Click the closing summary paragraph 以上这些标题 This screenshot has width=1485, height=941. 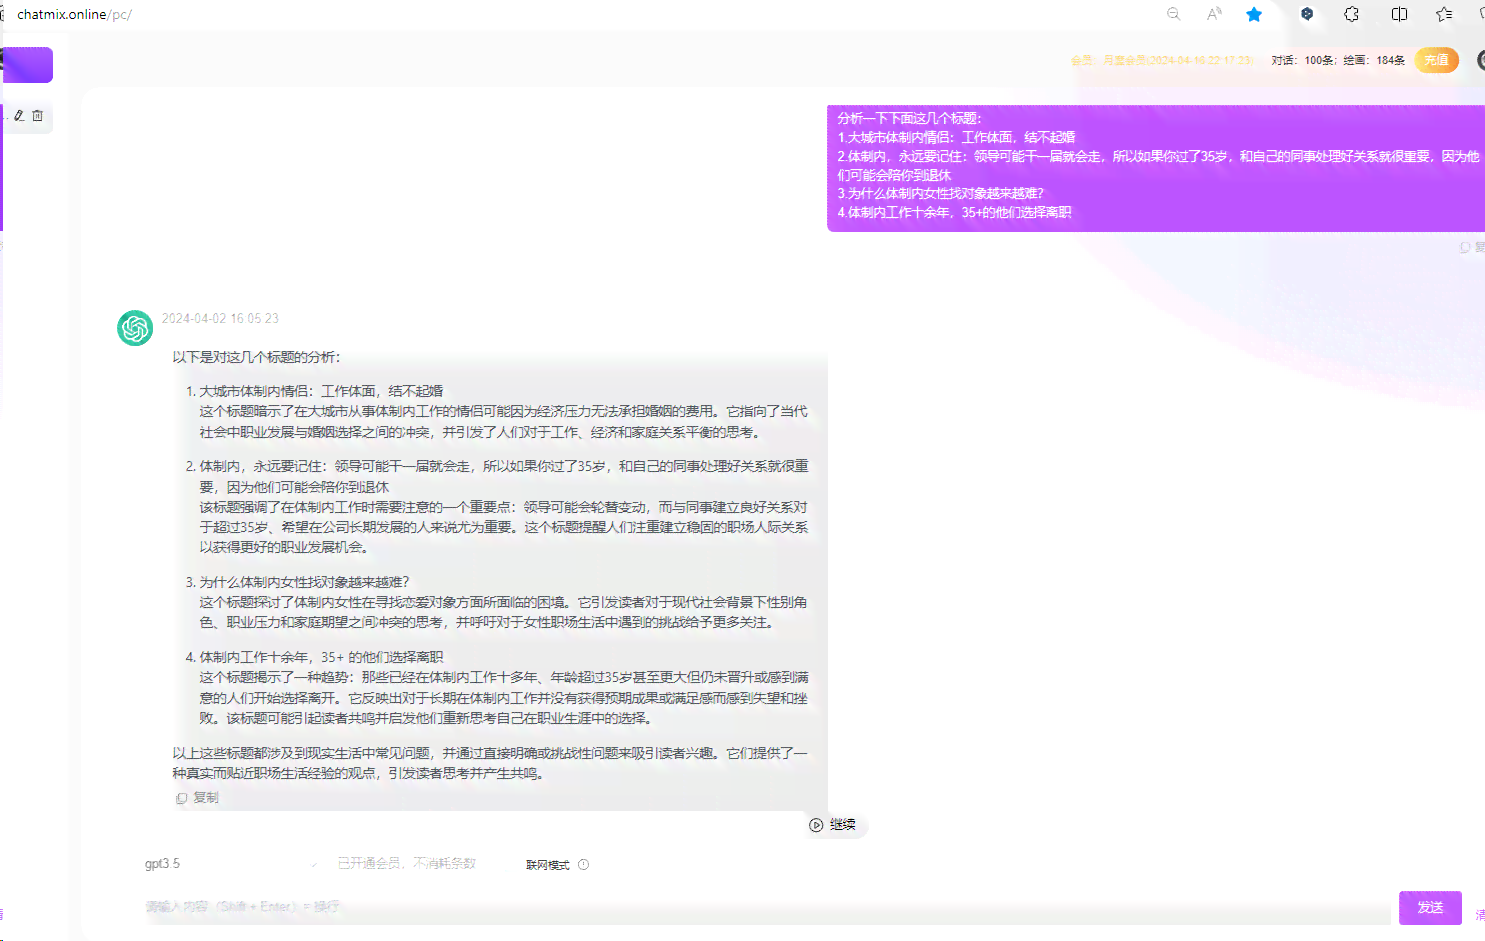point(489,763)
